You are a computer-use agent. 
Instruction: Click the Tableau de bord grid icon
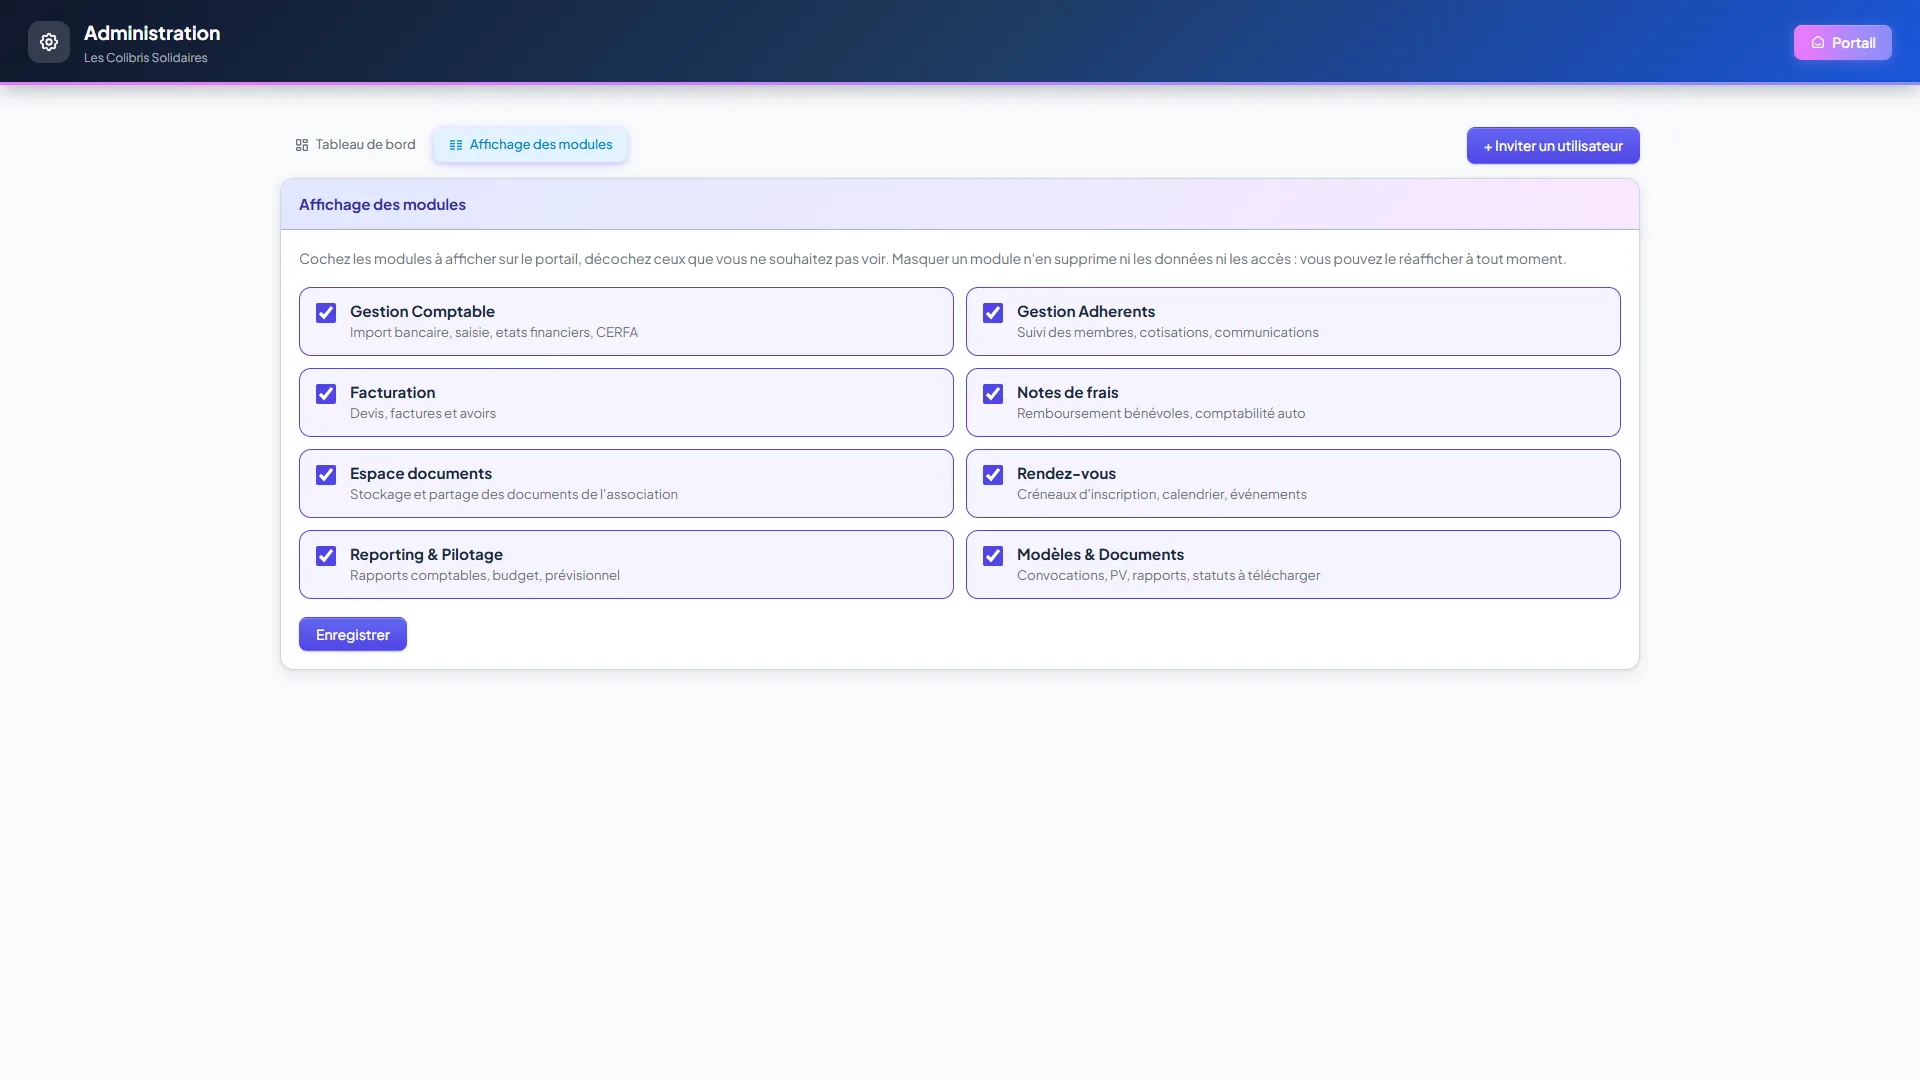pos(302,145)
